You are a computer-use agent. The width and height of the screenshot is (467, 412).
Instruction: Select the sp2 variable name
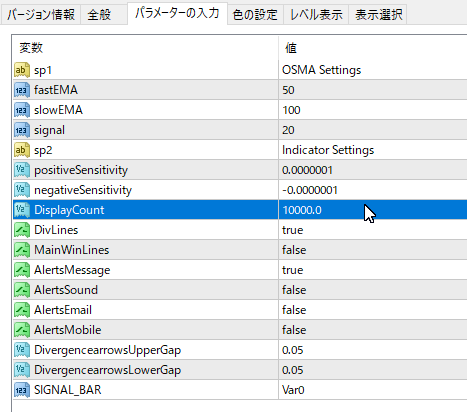pos(43,150)
